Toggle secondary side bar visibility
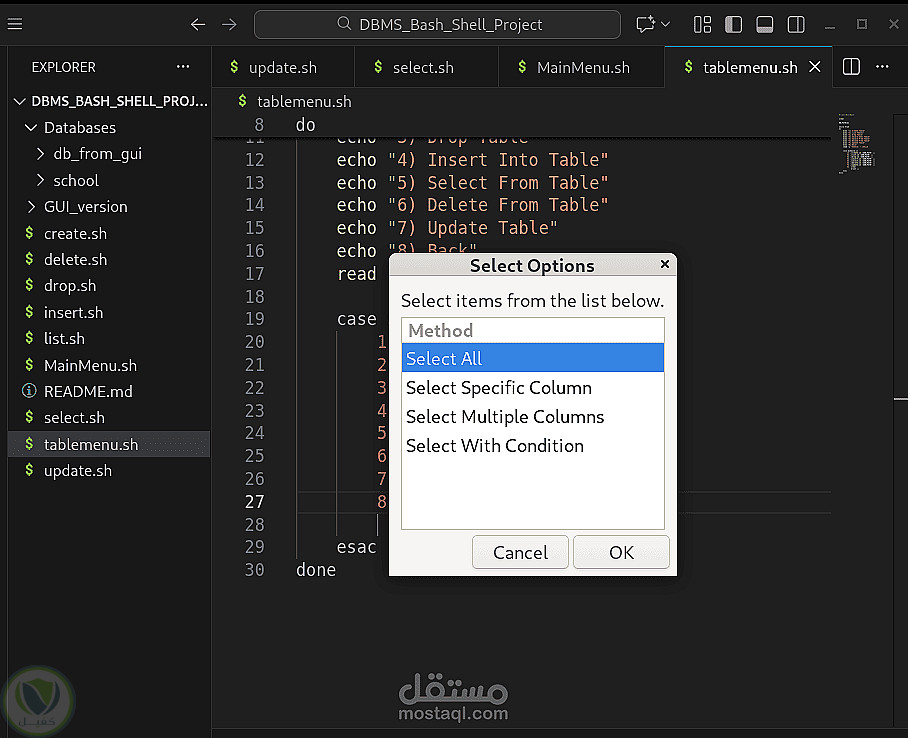This screenshot has height=738, width=908. (x=796, y=24)
